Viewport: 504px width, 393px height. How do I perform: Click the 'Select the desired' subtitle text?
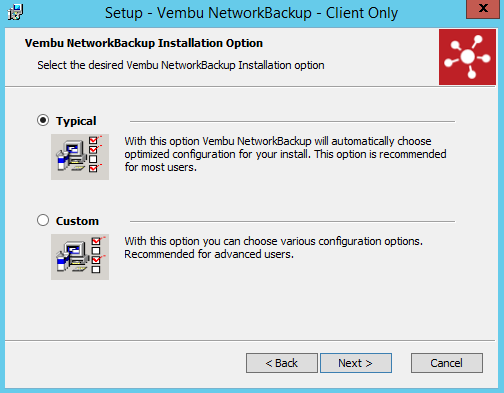(x=181, y=65)
